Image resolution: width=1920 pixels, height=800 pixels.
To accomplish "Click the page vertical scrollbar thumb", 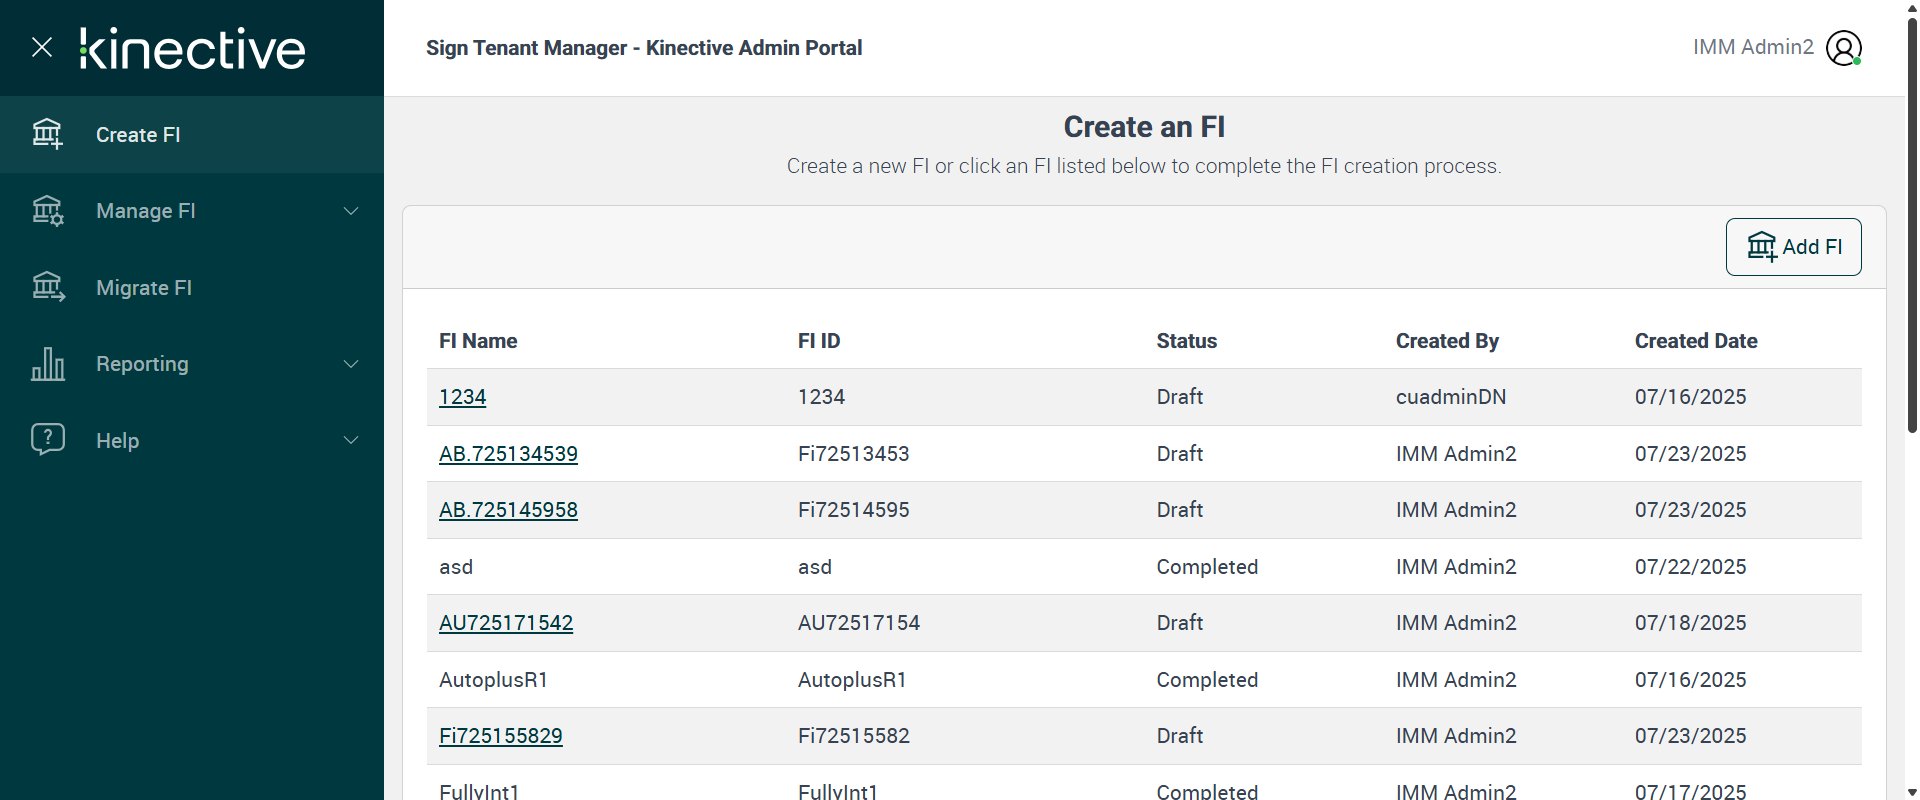I will [1912, 220].
